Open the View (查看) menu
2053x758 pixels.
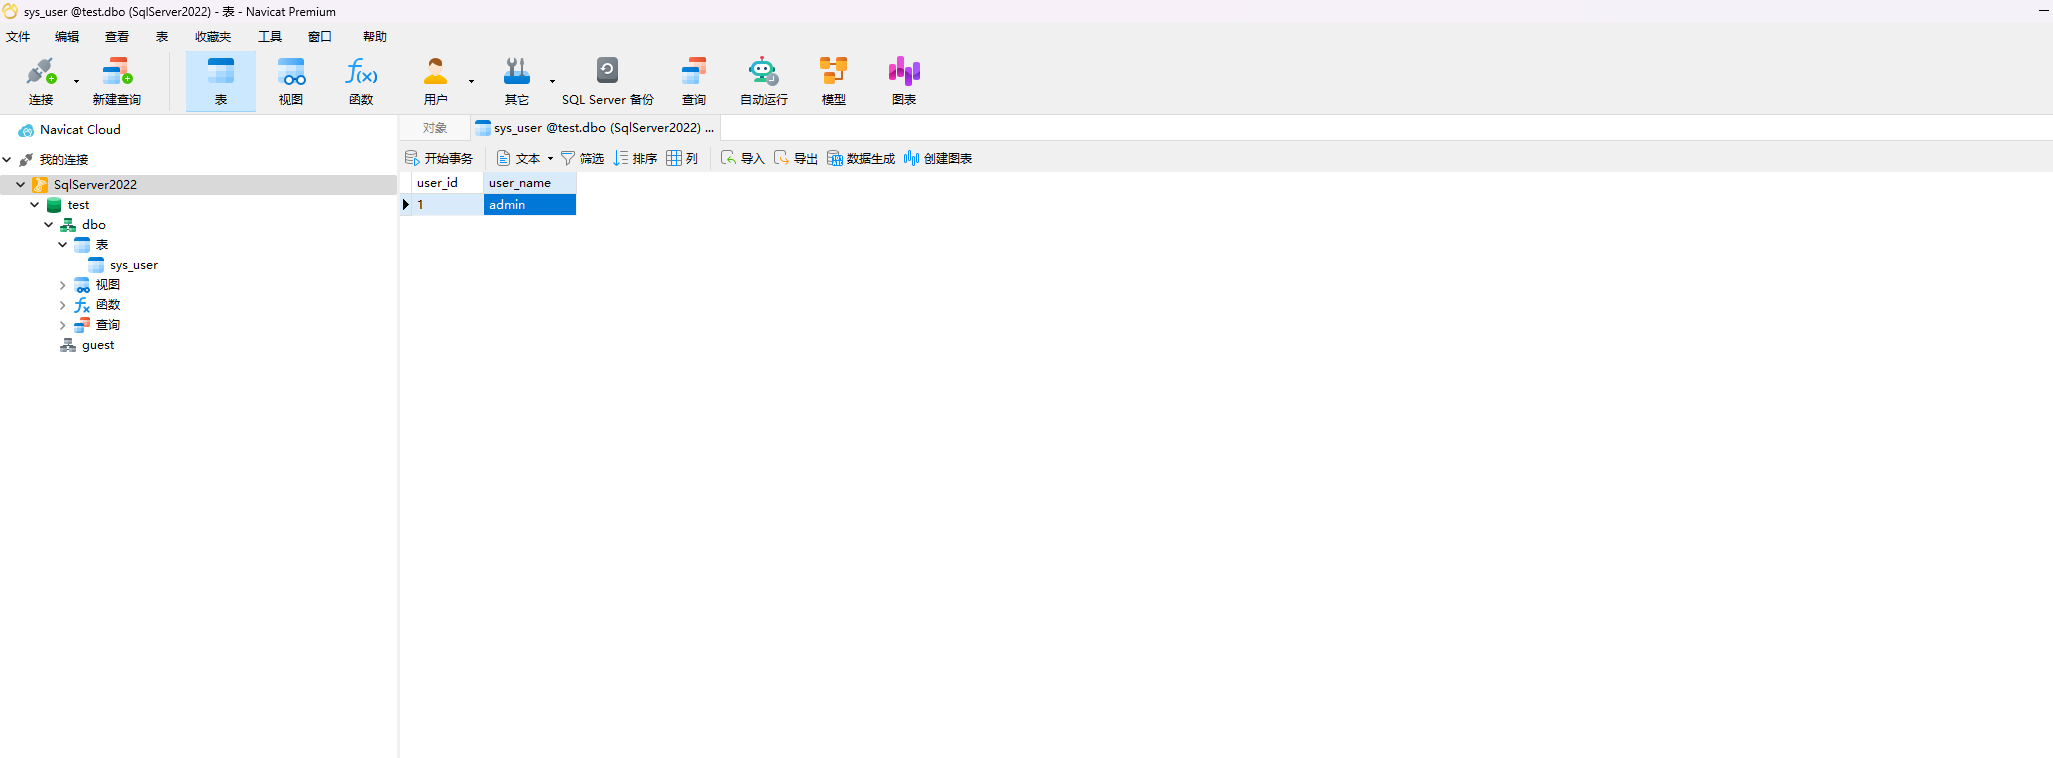[x=117, y=37]
